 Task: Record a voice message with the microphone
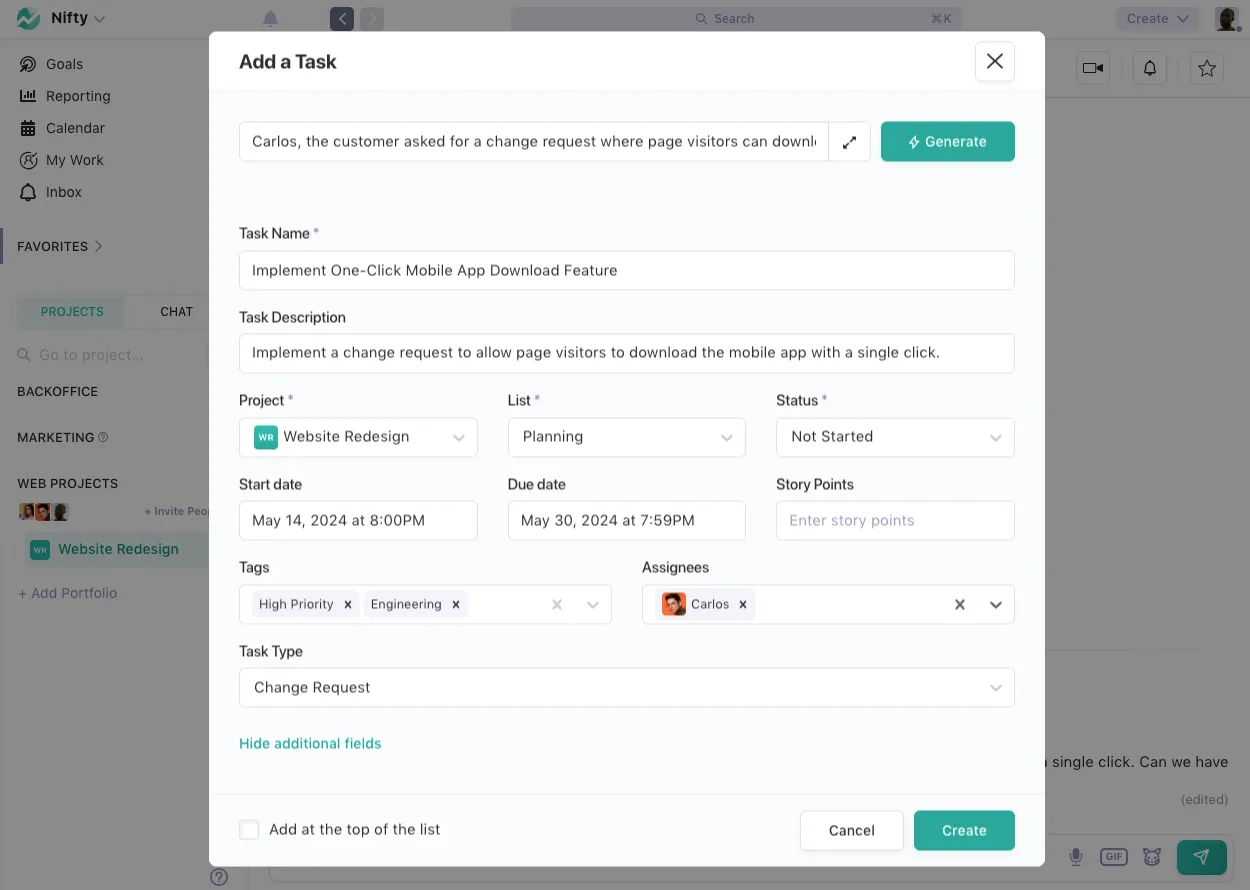1076,856
